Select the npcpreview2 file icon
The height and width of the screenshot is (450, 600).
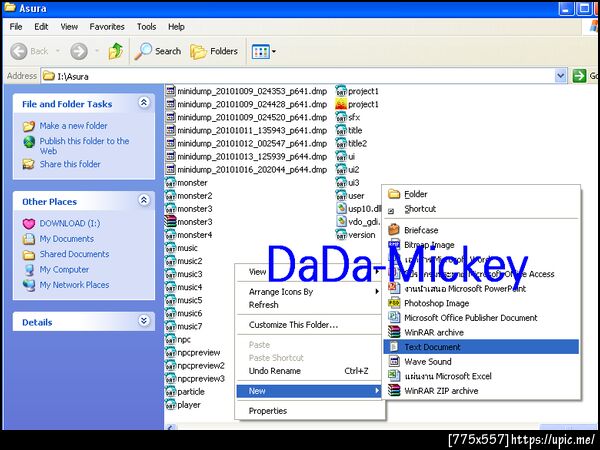(x=171, y=365)
